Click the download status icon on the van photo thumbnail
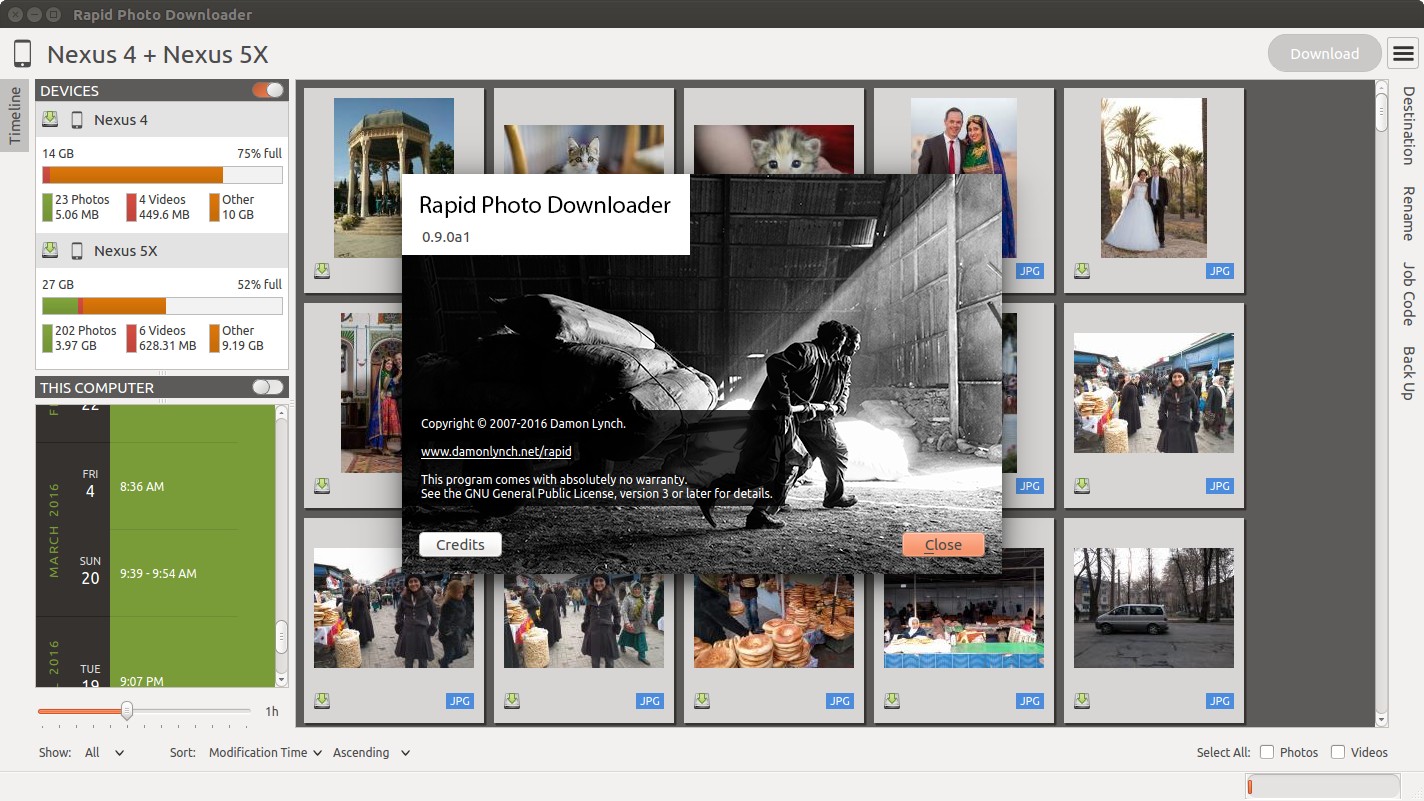 click(x=1081, y=700)
